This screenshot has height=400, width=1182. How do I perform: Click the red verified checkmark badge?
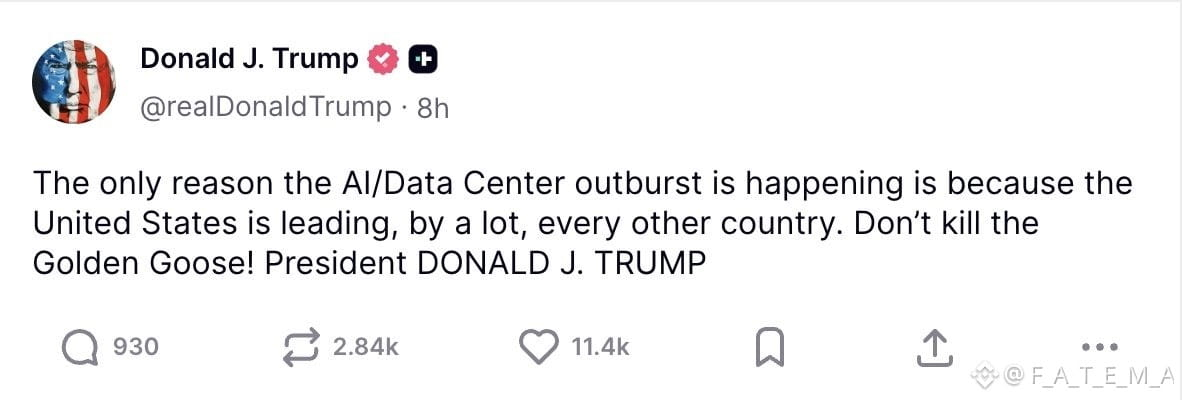[x=383, y=60]
